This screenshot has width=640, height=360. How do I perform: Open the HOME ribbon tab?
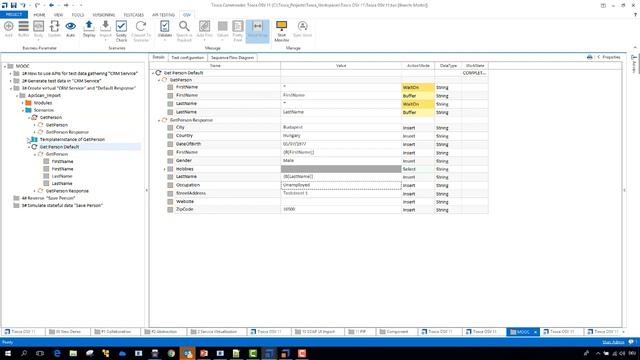point(39,15)
